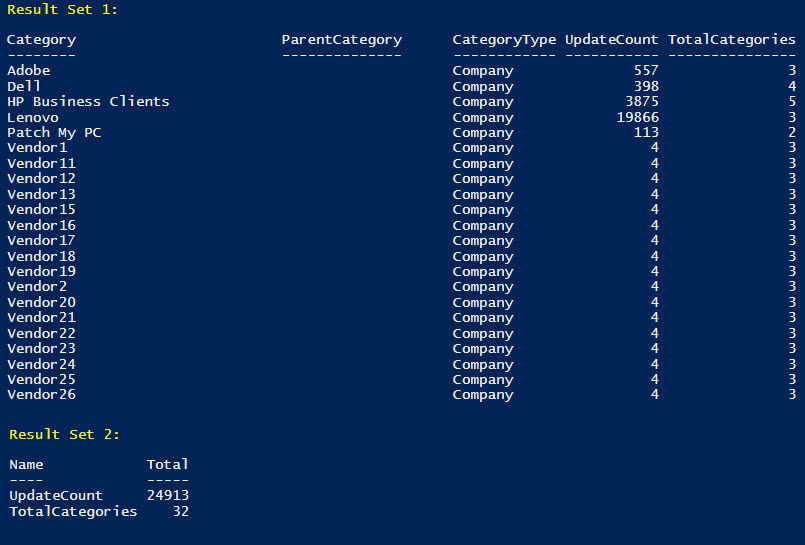The height and width of the screenshot is (545, 805).
Task: Select the 'Result Set 2:' heading text
Action: 64,434
